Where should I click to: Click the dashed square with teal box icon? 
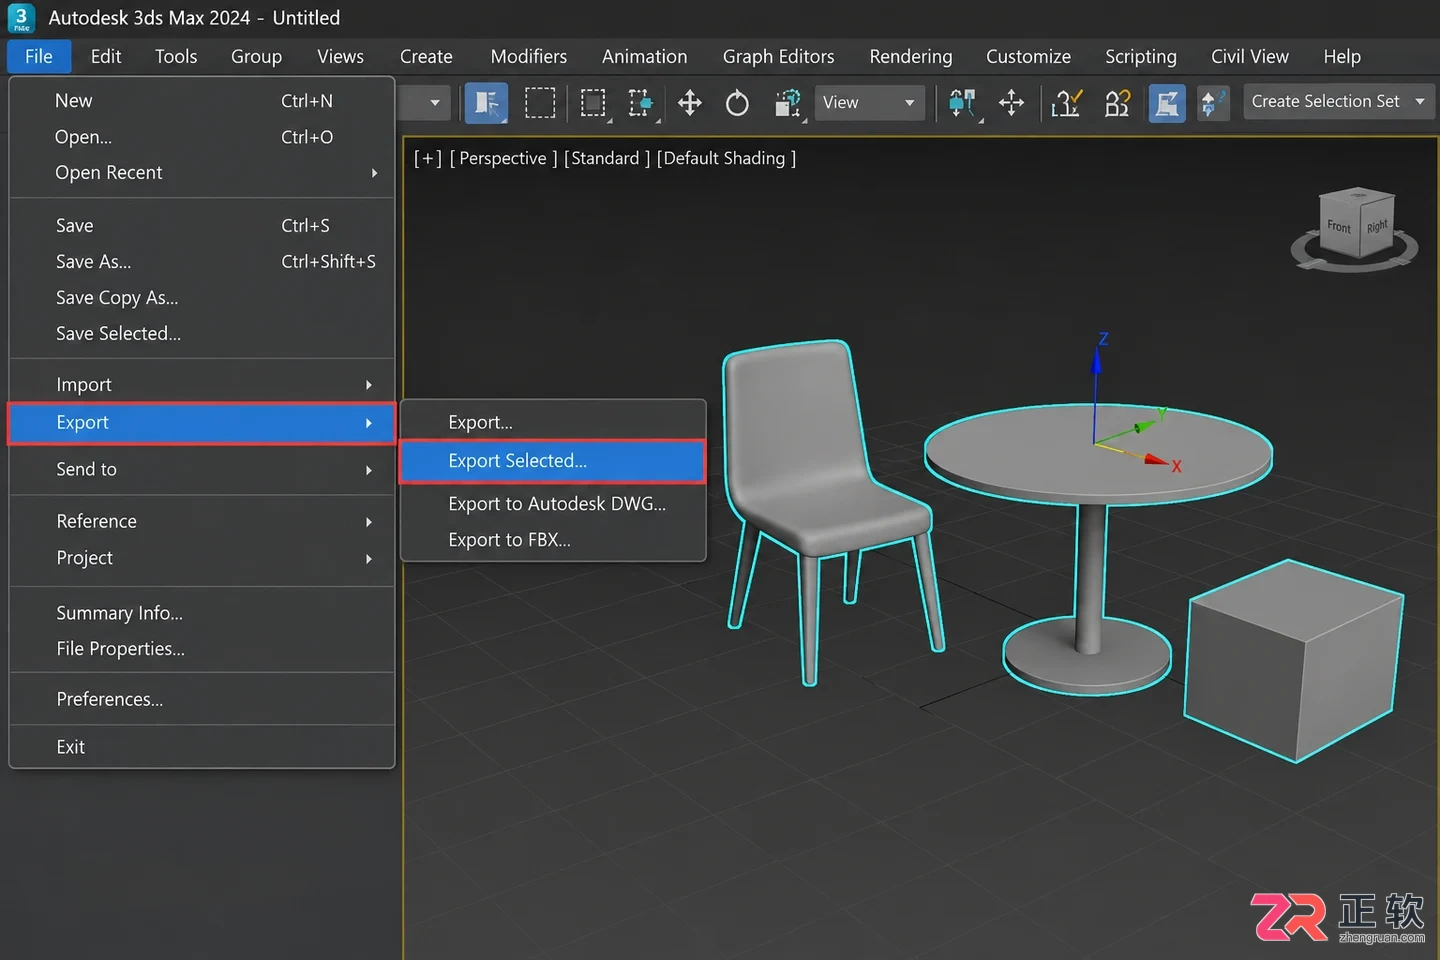click(x=640, y=103)
